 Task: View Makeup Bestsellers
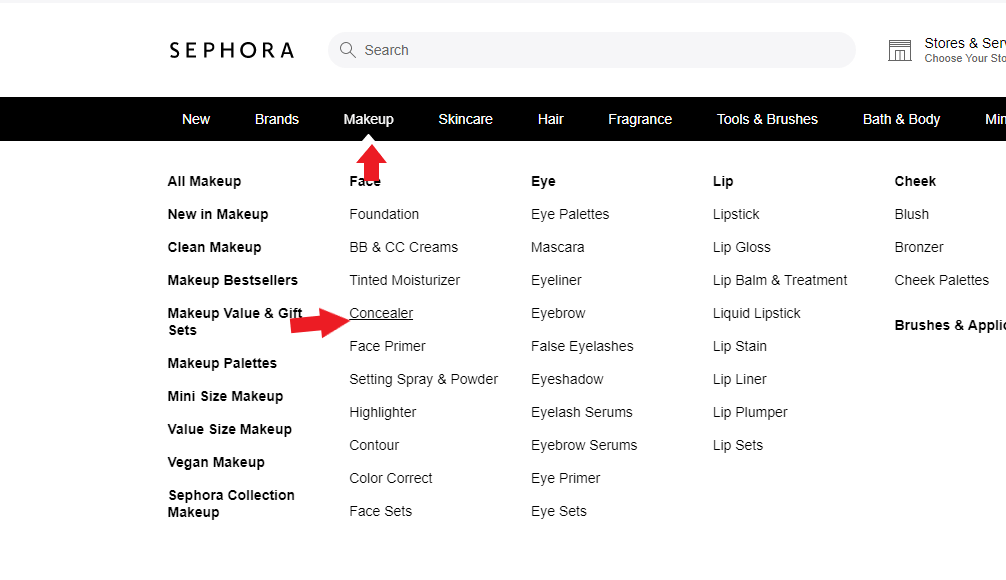click(x=232, y=280)
